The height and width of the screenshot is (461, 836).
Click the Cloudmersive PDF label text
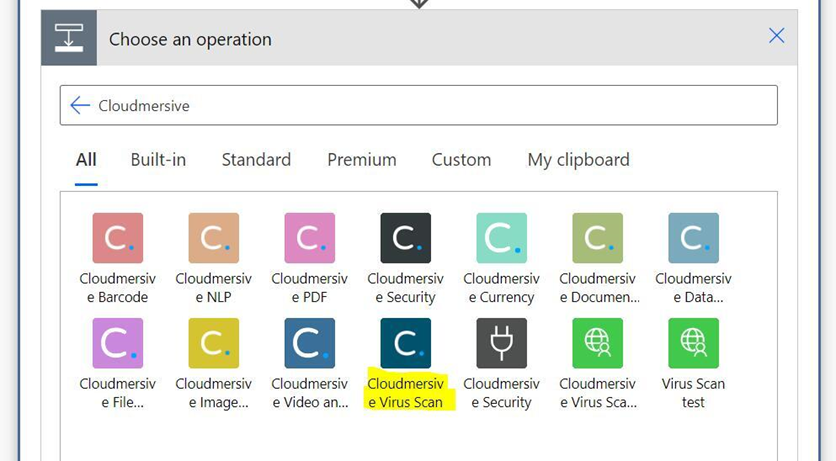click(309, 288)
